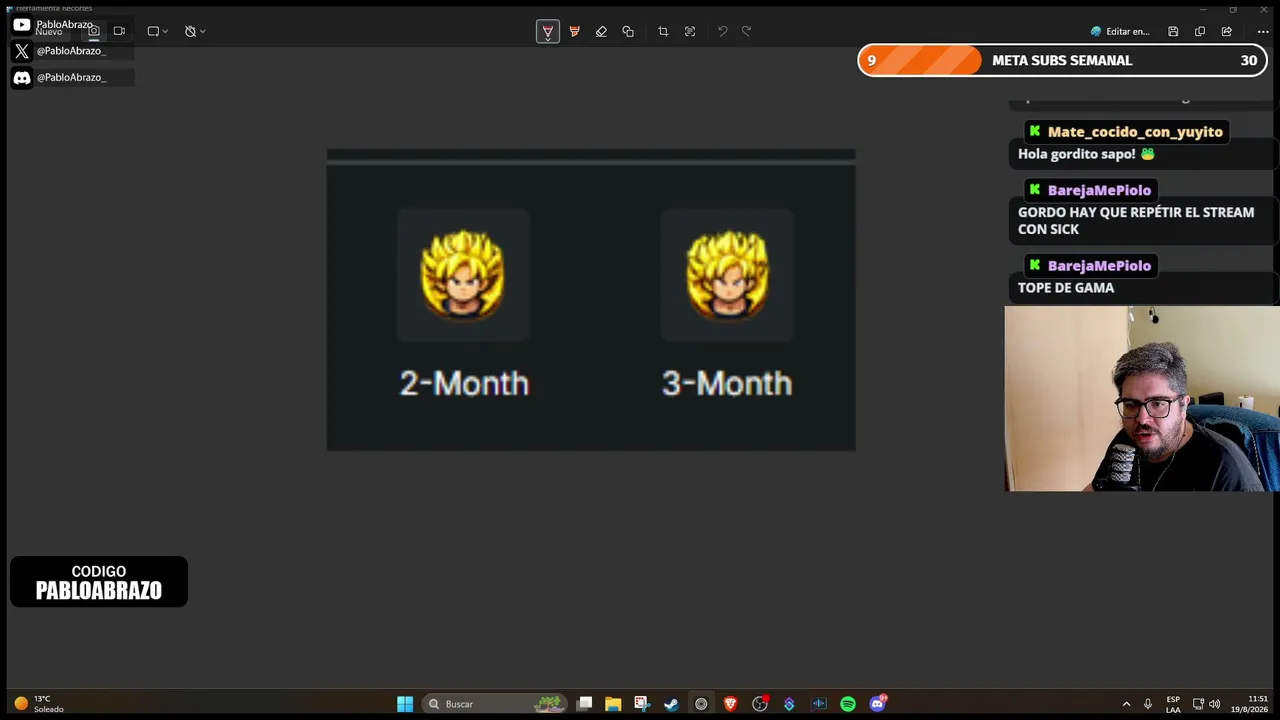This screenshot has width=1280, height=720.
Task: Open the three-dots more options menu
Action: (1263, 31)
